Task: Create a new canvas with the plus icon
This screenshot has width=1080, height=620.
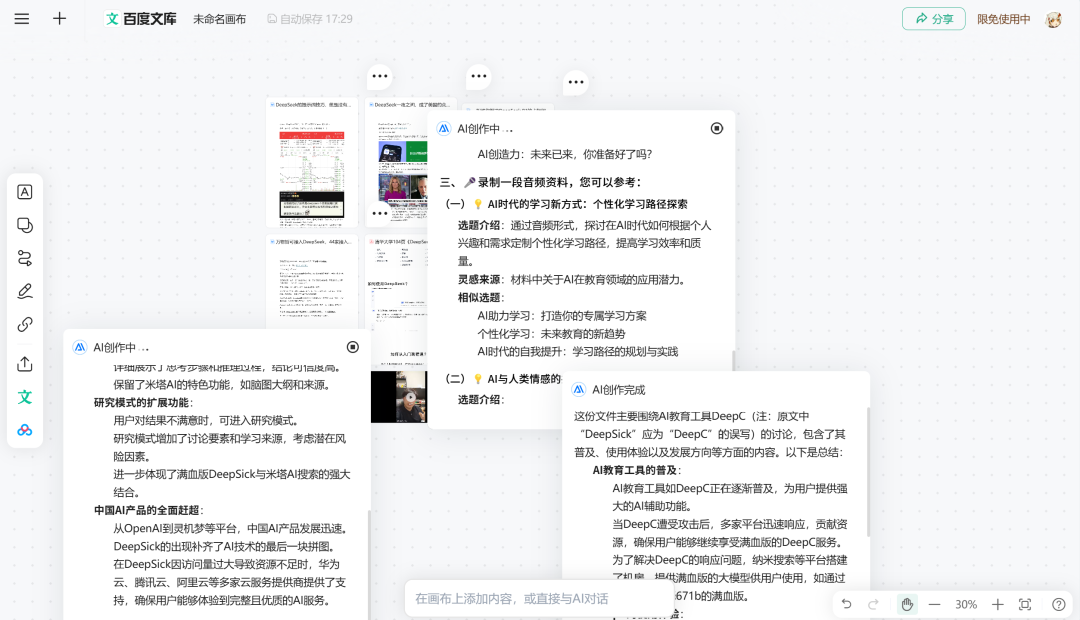Action: (59, 19)
